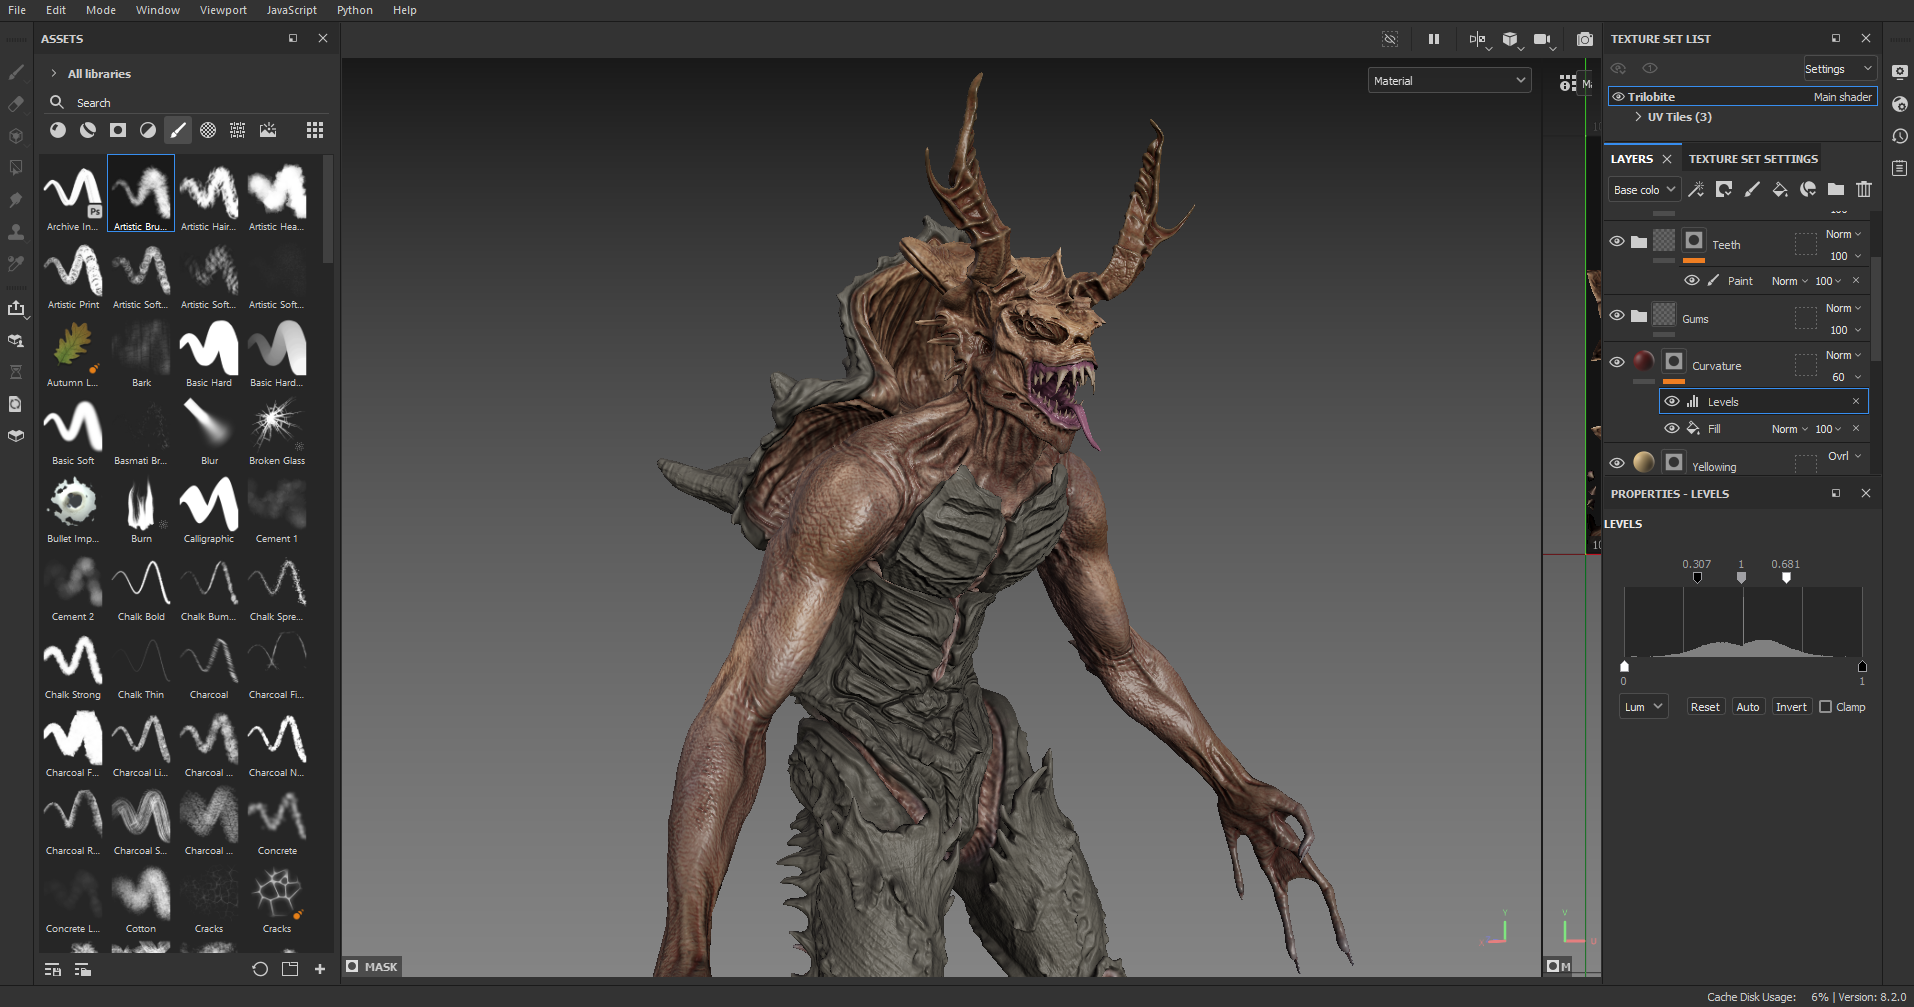This screenshot has width=1914, height=1007.
Task: Filter assets by Brushes category icon
Action: tap(178, 130)
